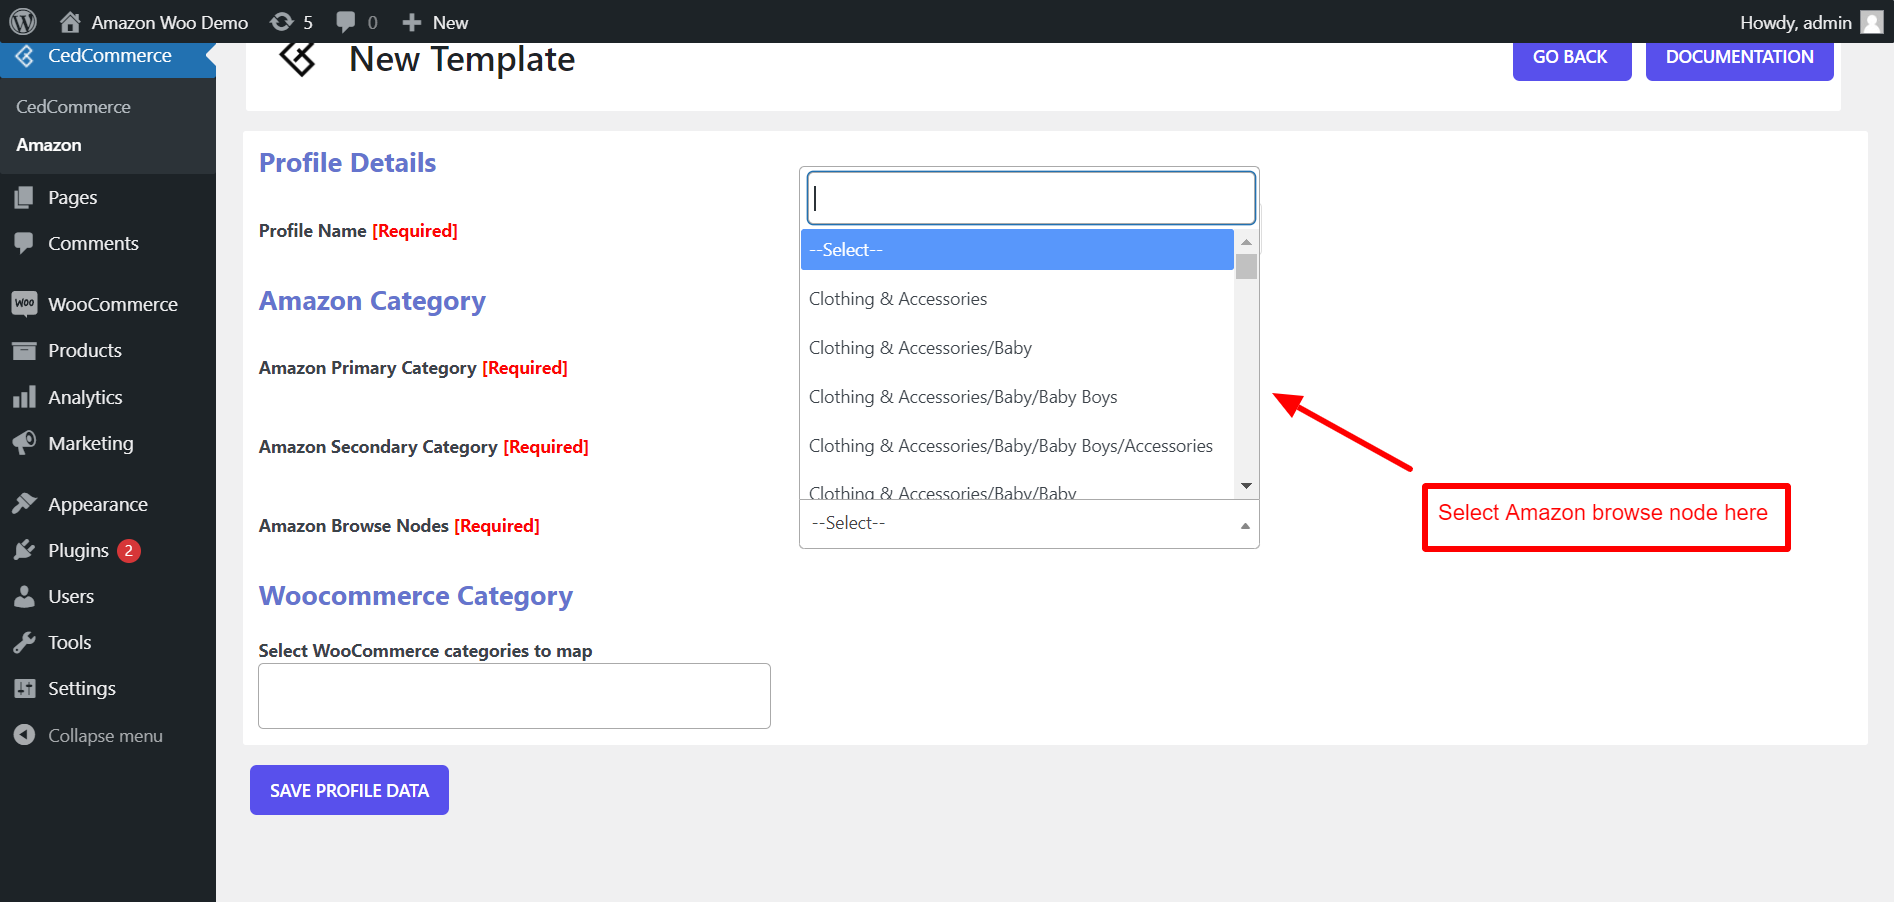1894x902 pixels.
Task: Open comments bubble icon in admin bar
Action: pos(346,22)
